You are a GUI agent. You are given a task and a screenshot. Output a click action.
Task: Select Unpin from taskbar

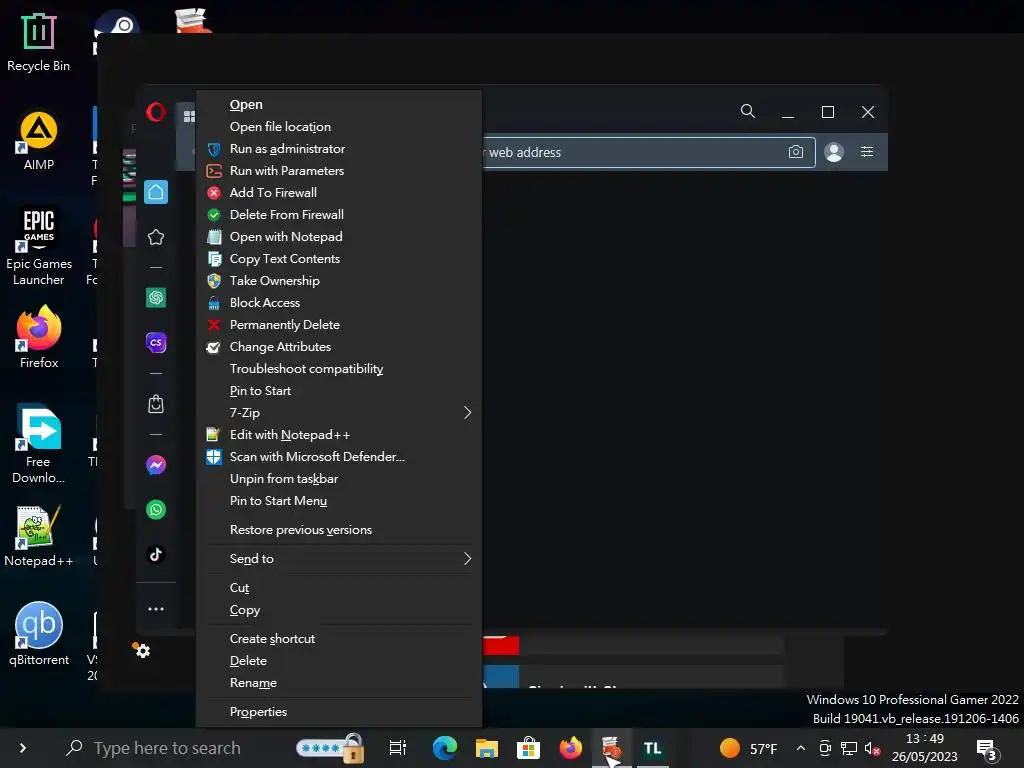point(338,479)
